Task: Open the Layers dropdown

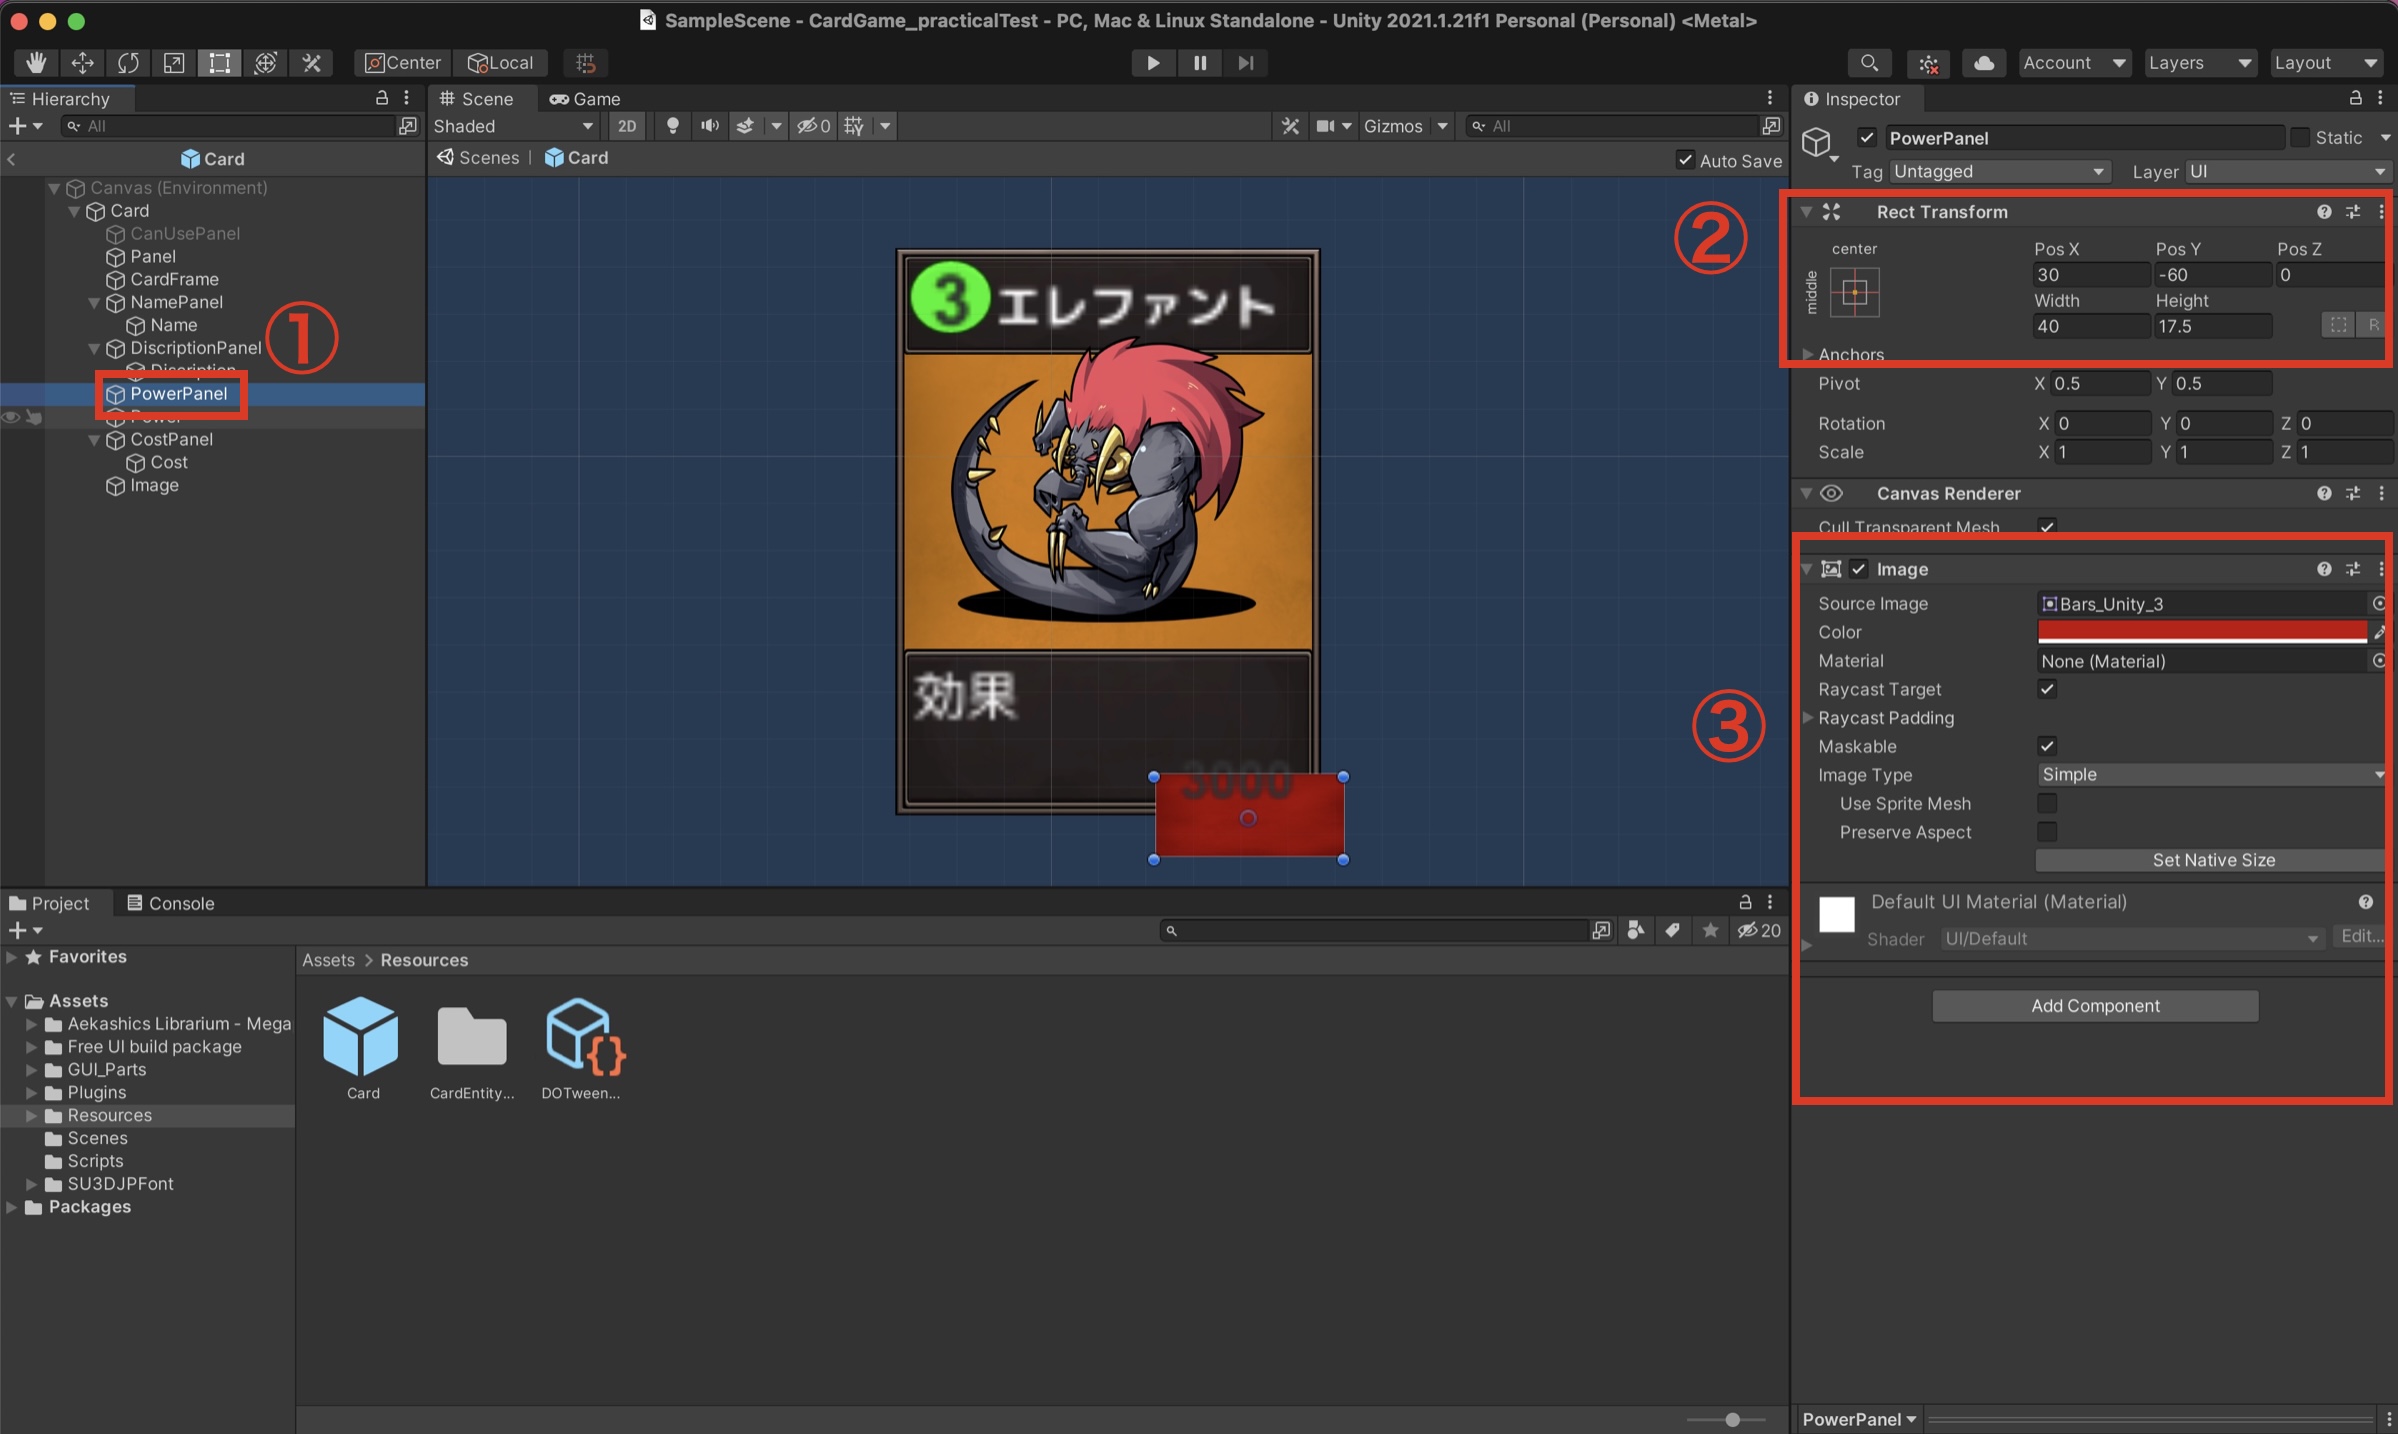Action: click(x=2199, y=62)
